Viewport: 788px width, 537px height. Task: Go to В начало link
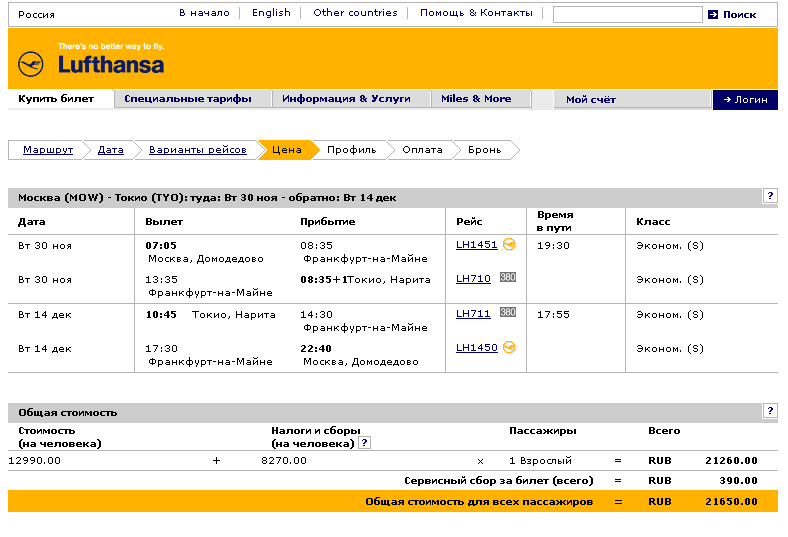pyautogui.click(x=204, y=13)
